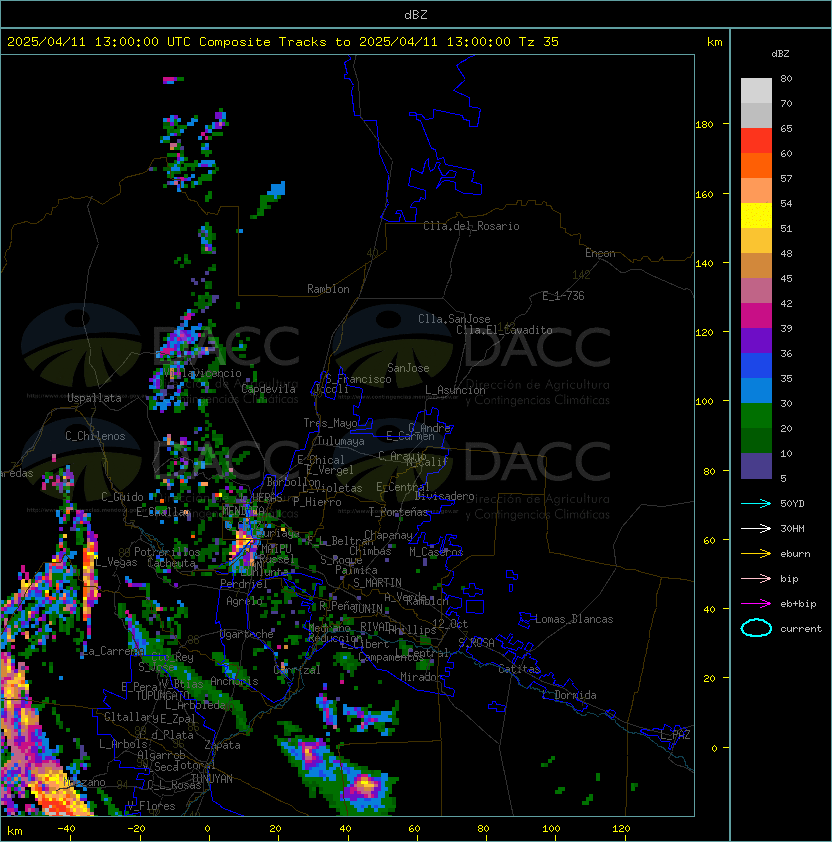832x842 pixels.
Task: Click the Capdevila map label
Action: click(268, 389)
